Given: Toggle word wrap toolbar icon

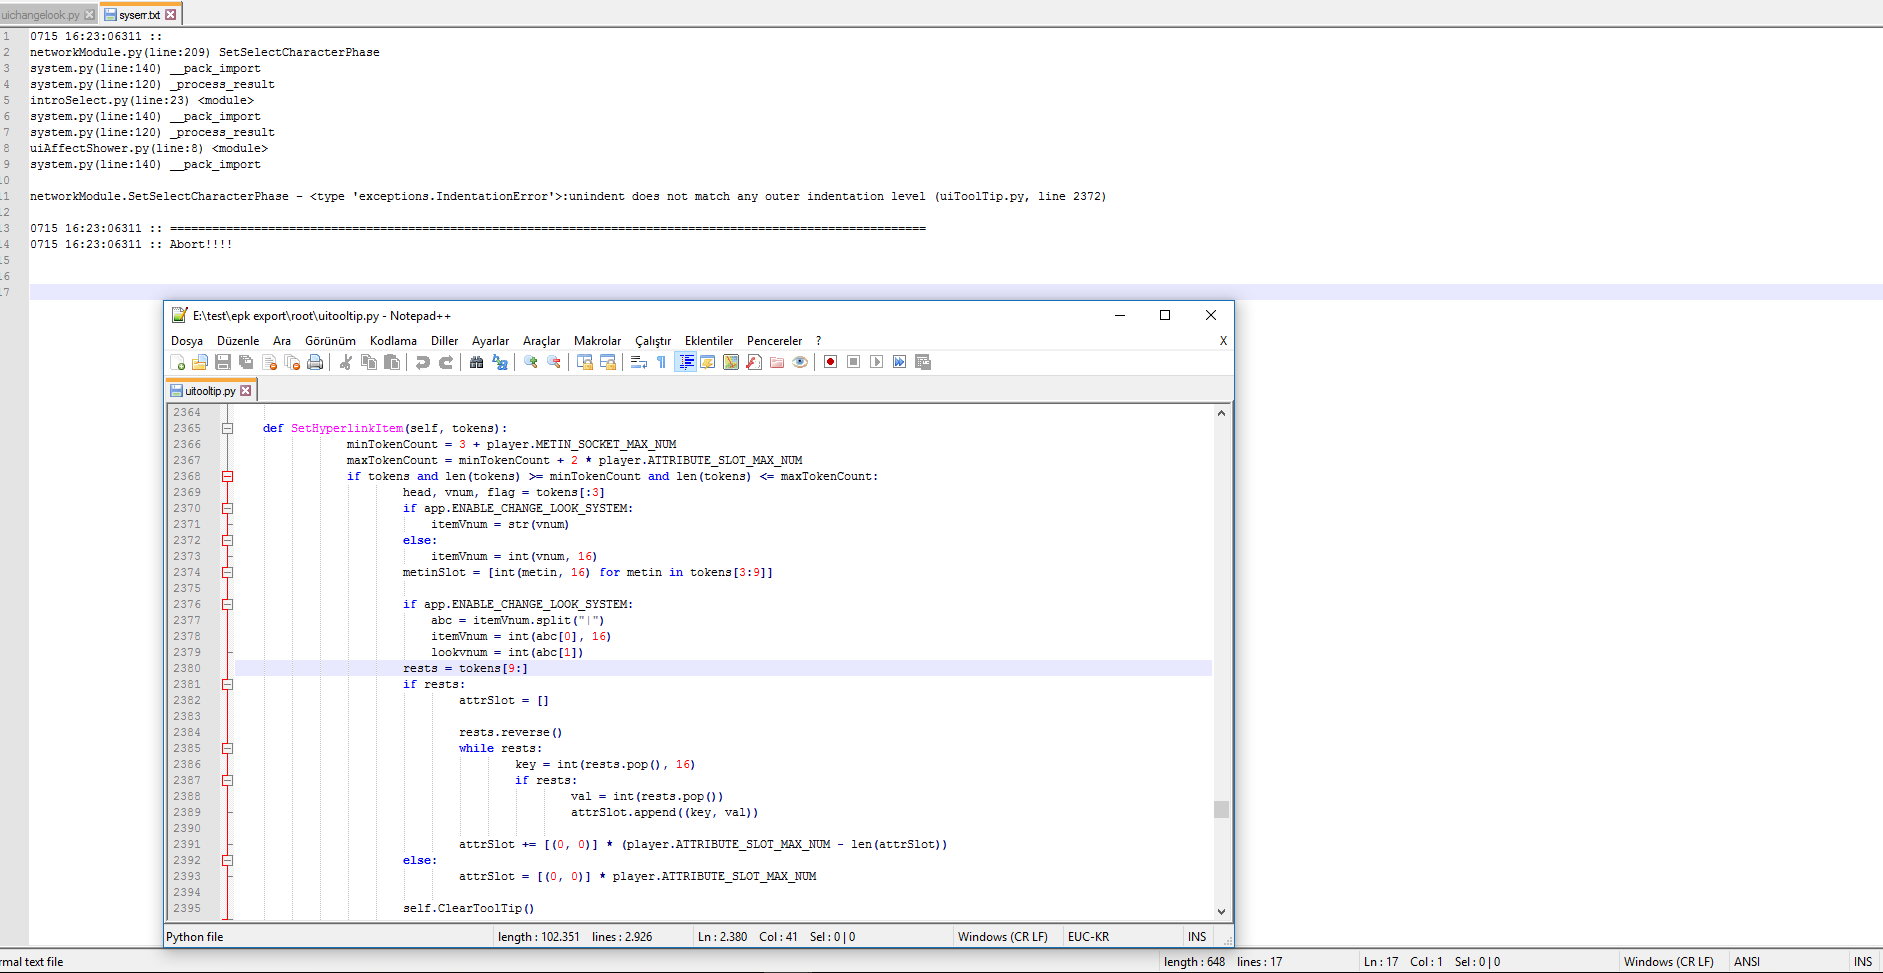Looking at the screenshot, I should pos(639,362).
